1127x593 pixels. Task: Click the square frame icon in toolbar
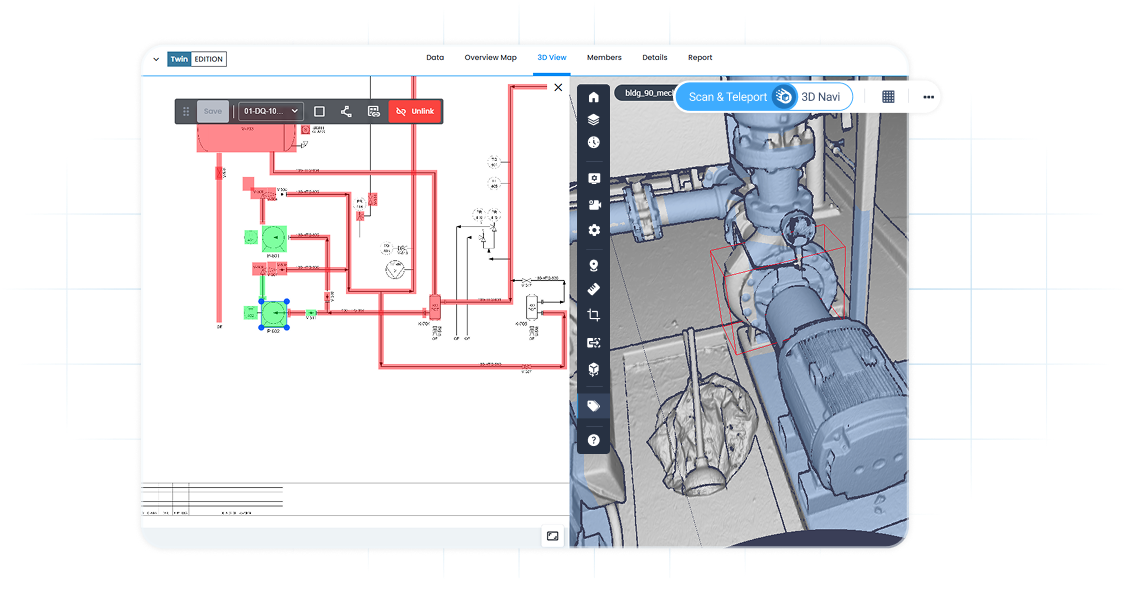pos(319,111)
